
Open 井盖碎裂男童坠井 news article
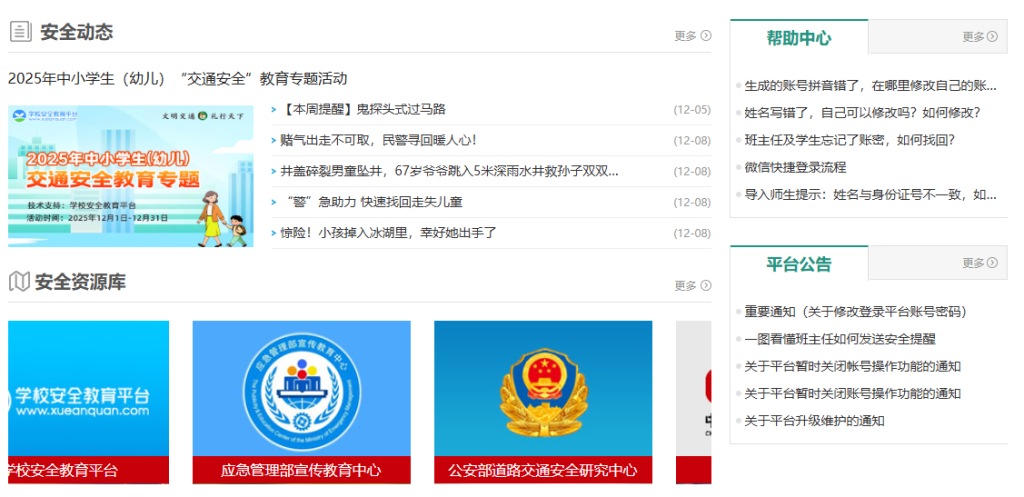point(449,171)
